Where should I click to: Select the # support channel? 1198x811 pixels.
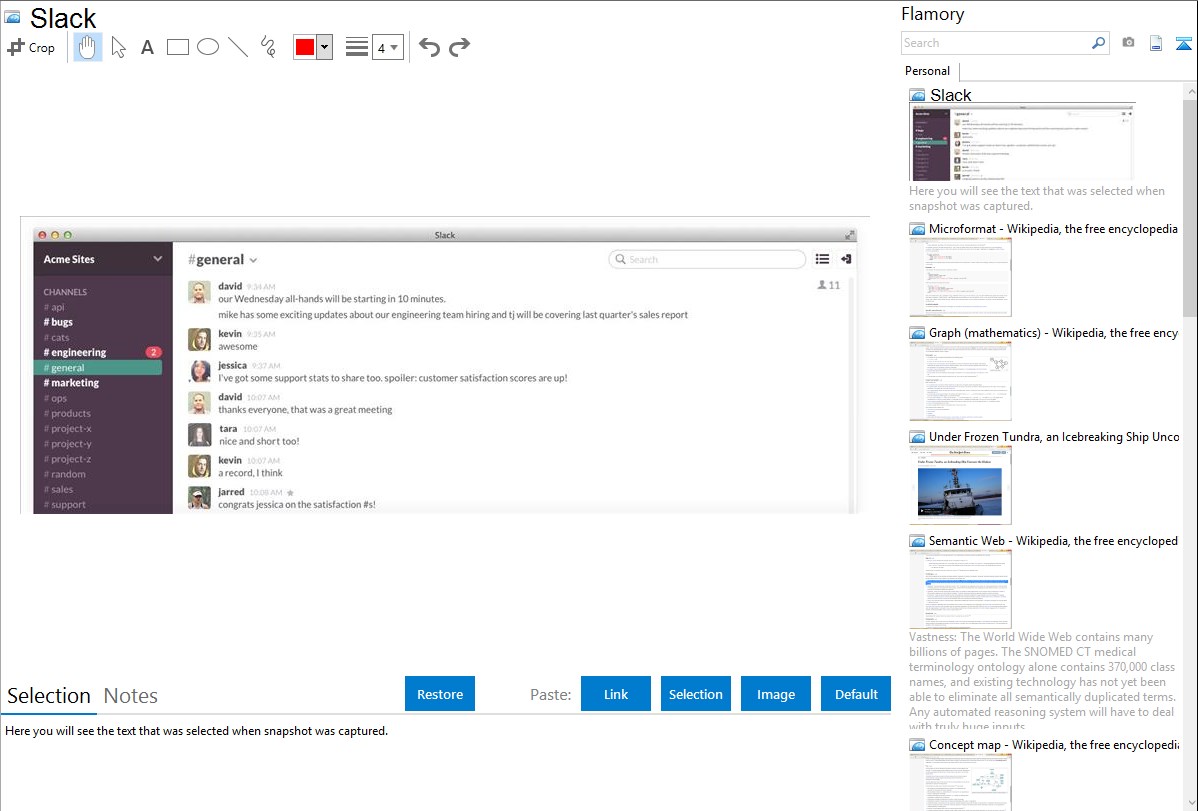(65, 504)
